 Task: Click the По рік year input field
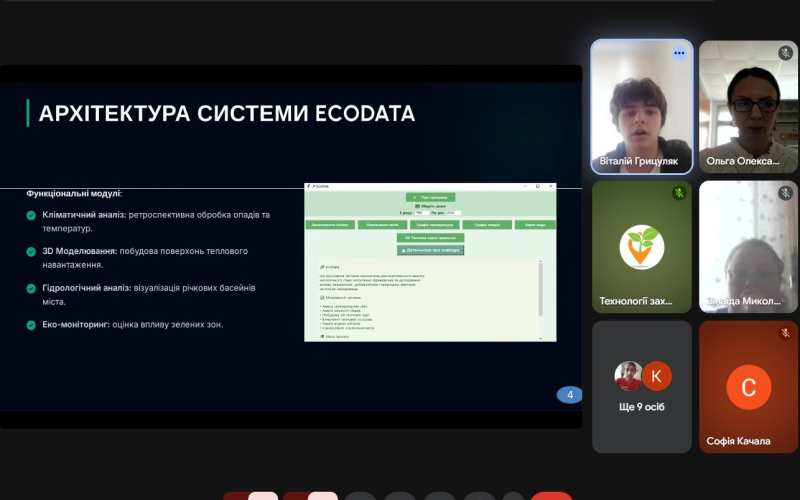[x=454, y=213]
